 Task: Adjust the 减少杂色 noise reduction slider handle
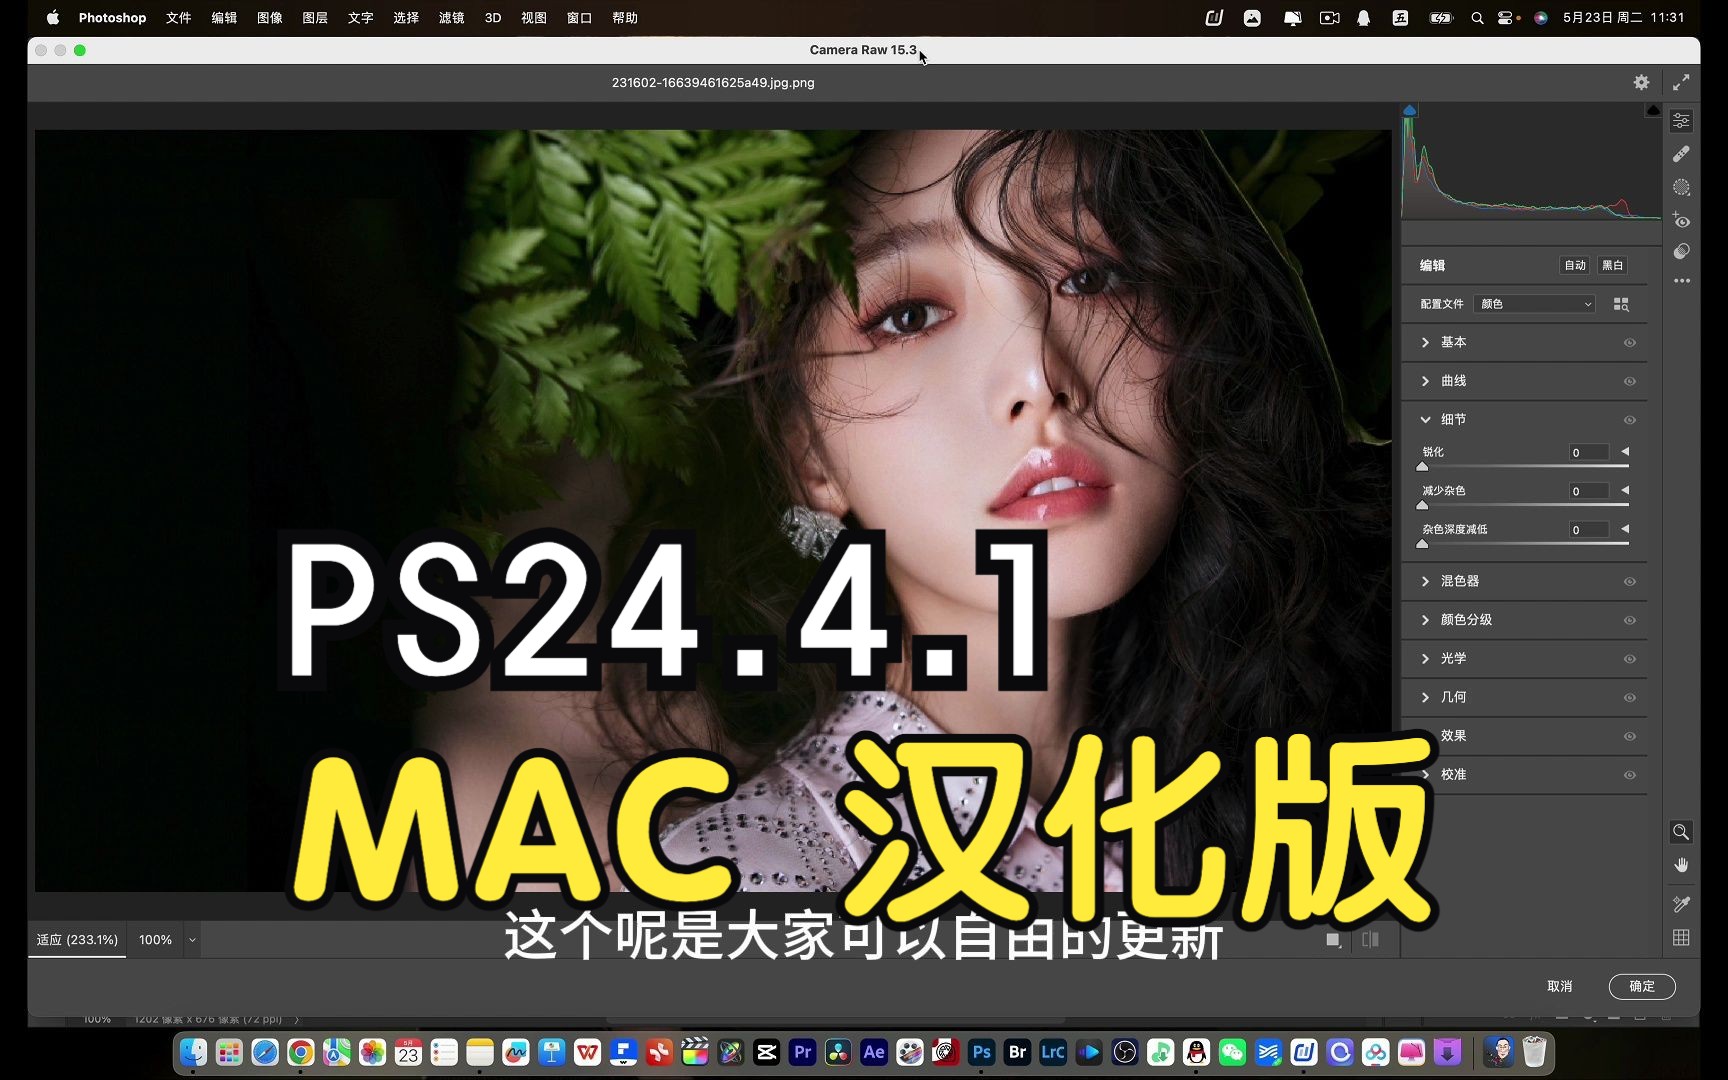tap(1422, 505)
